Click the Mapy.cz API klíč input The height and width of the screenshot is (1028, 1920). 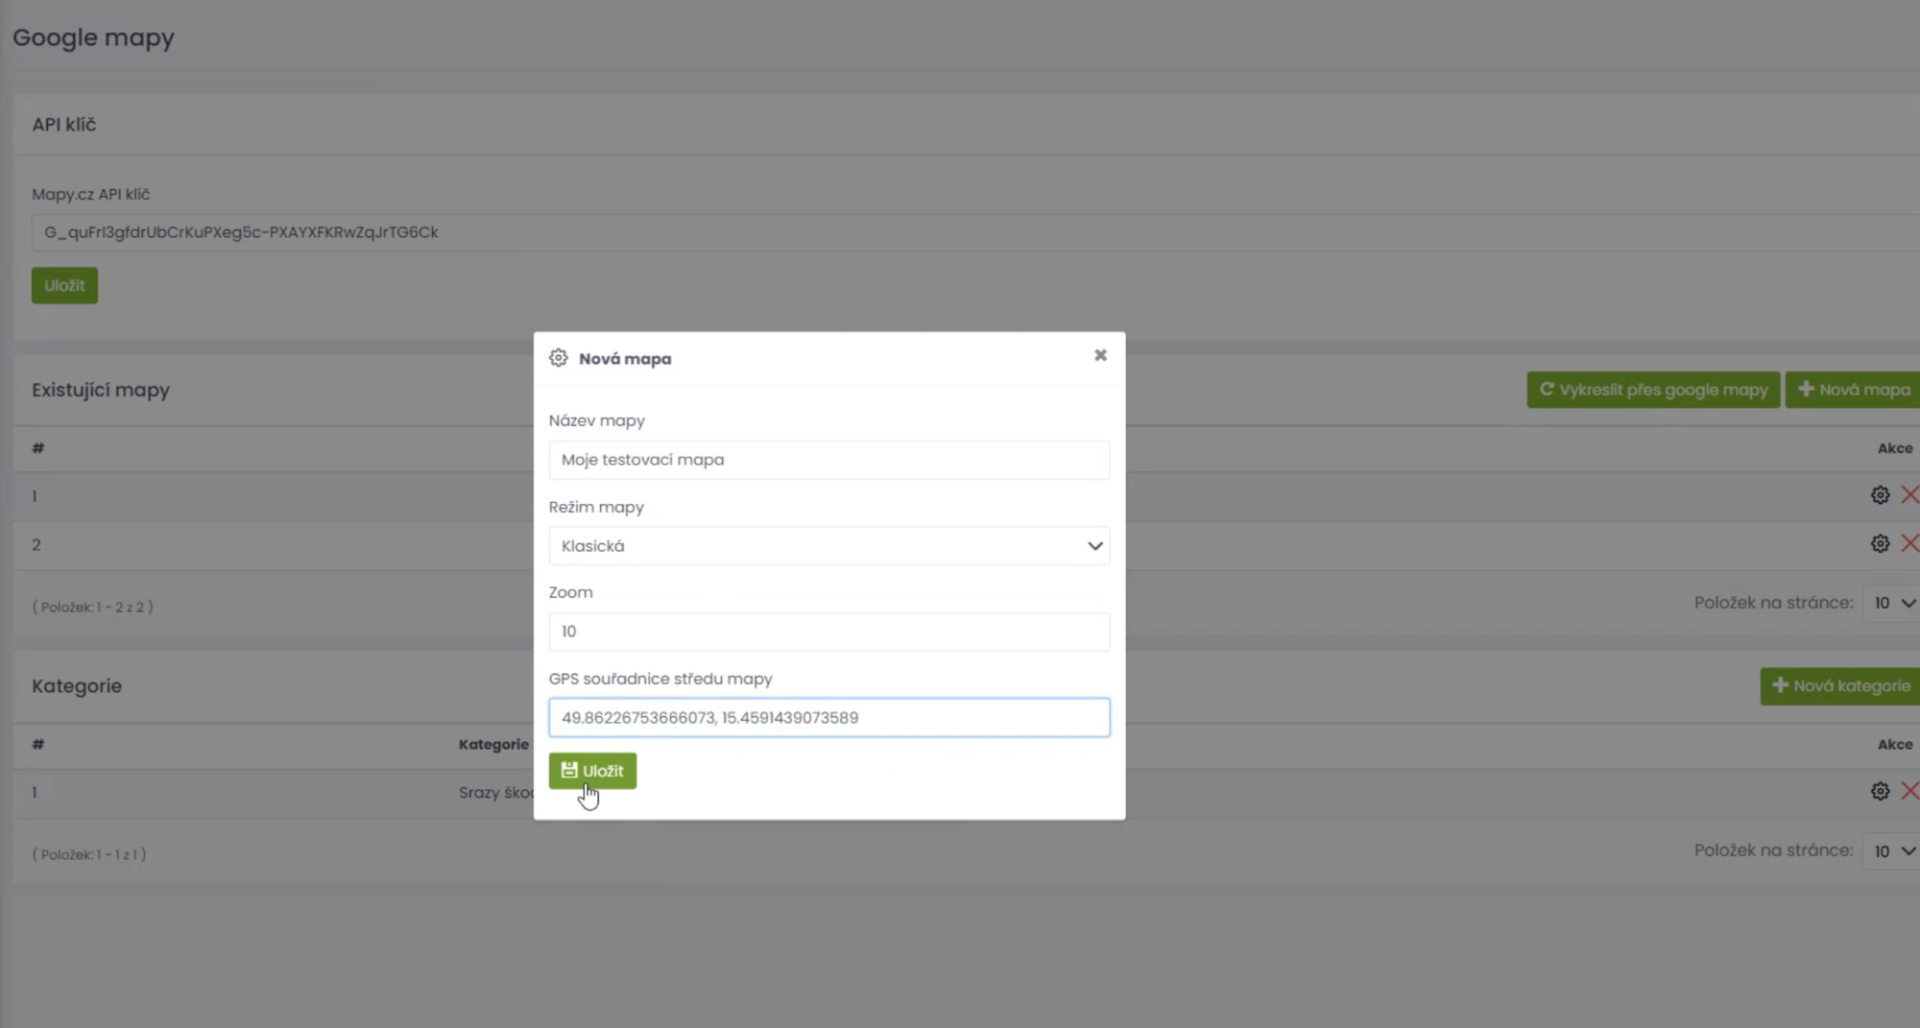tap(975, 232)
